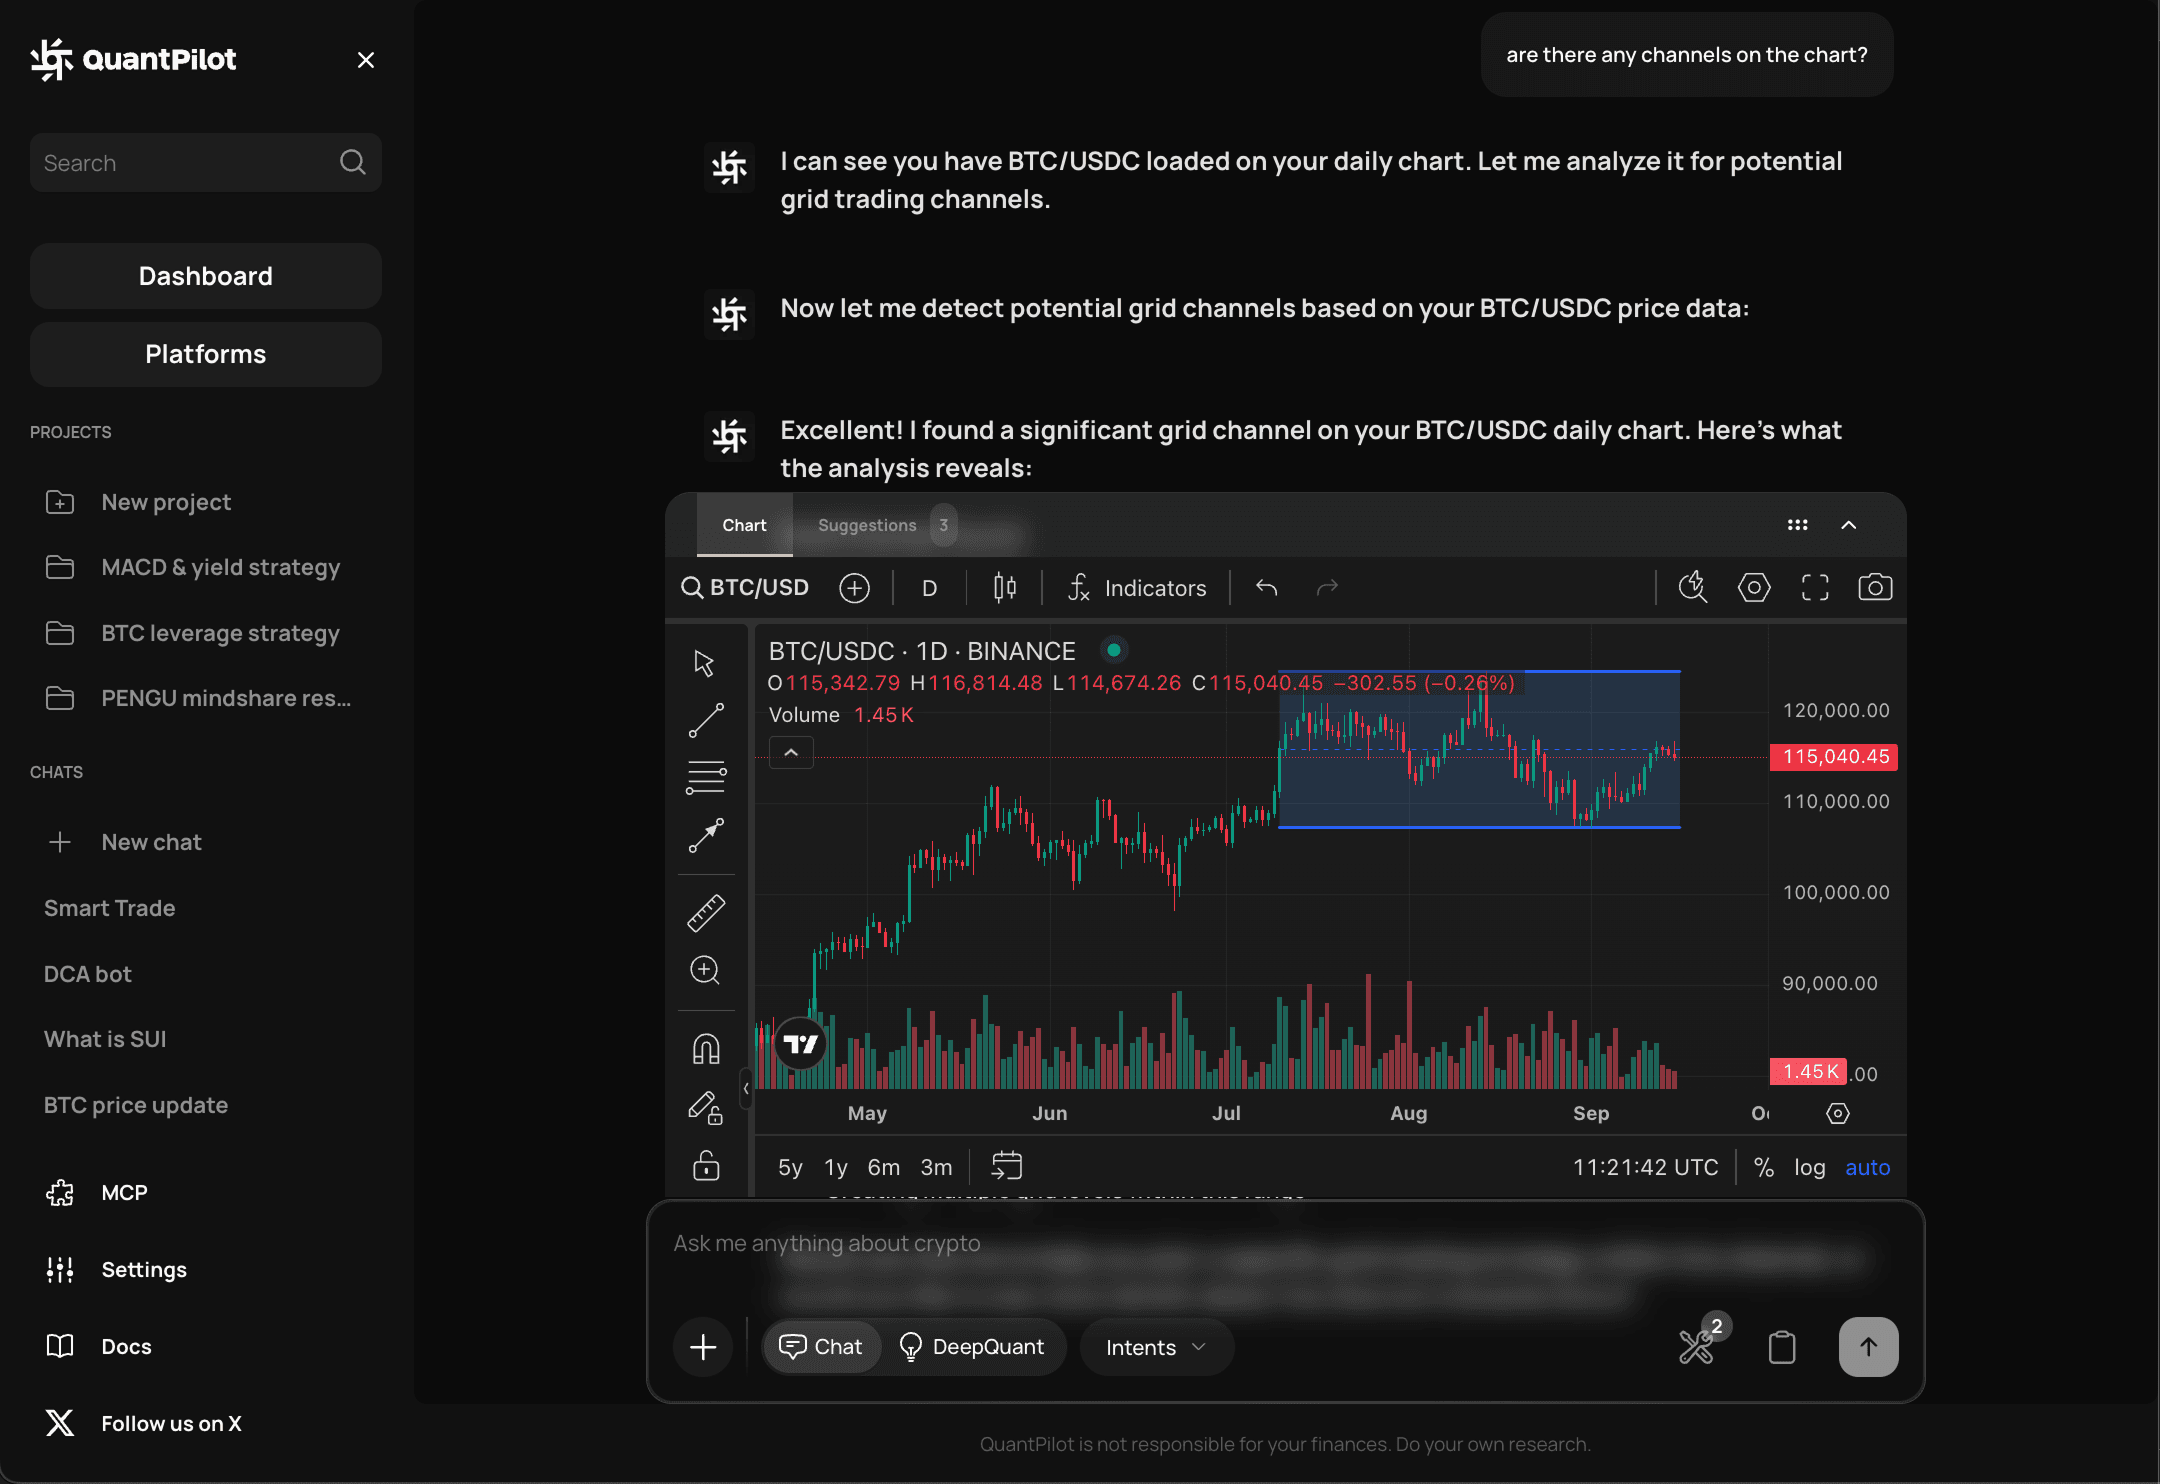2160x1484 pixels.
Task: Open the Dashboard page
Action: [x=206, y=276]
